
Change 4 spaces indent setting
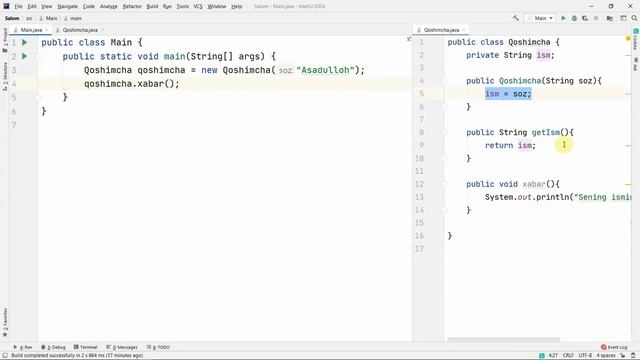[605, 356]
